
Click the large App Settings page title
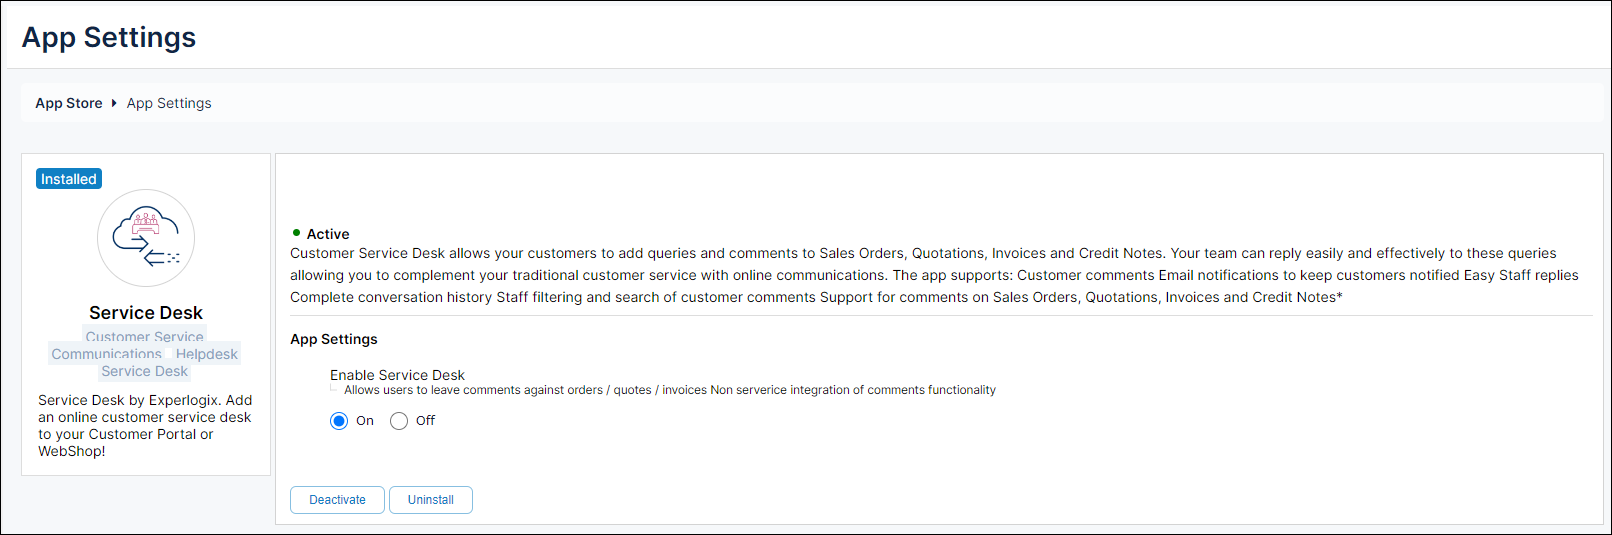click(109, 37)
